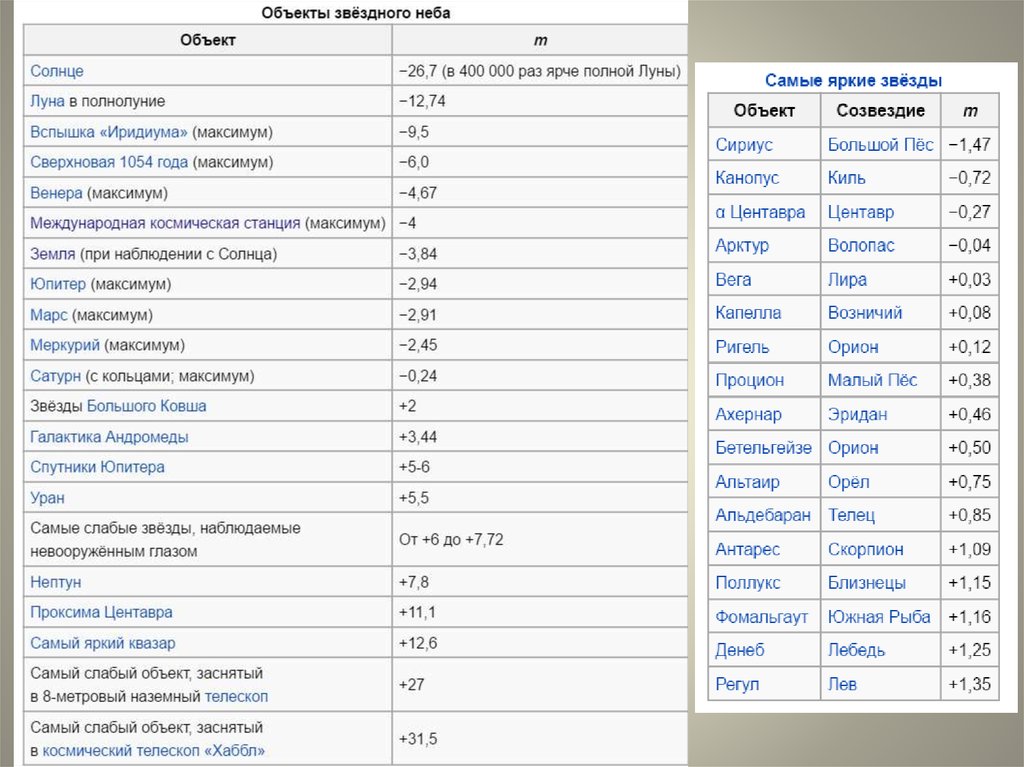Image resolution: width=1024 pixels, height=767 pixels.
Task: Click the Лира constellation link
Action: (847, 279)
